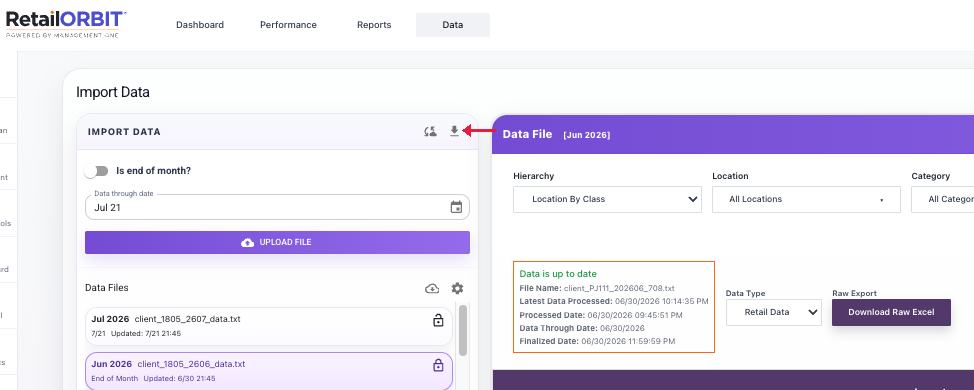Open the calendar picker icon
Viewport: 974px width, 390px height.
457,207
